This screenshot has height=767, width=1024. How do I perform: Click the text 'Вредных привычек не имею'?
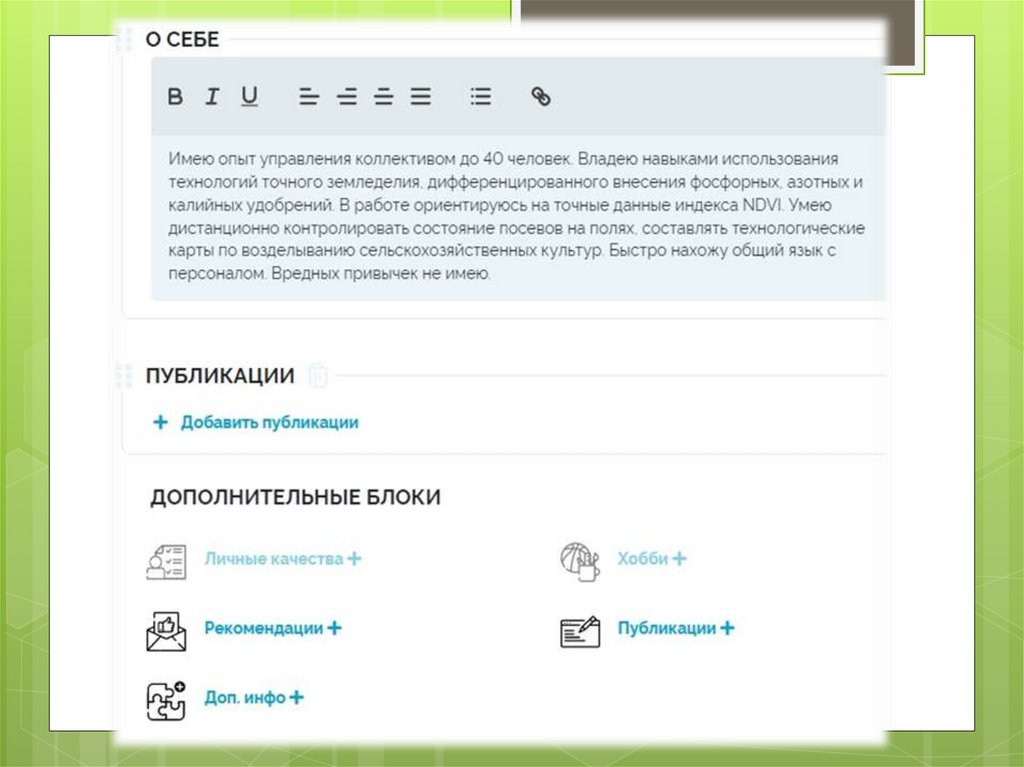[x=381, y=273]
